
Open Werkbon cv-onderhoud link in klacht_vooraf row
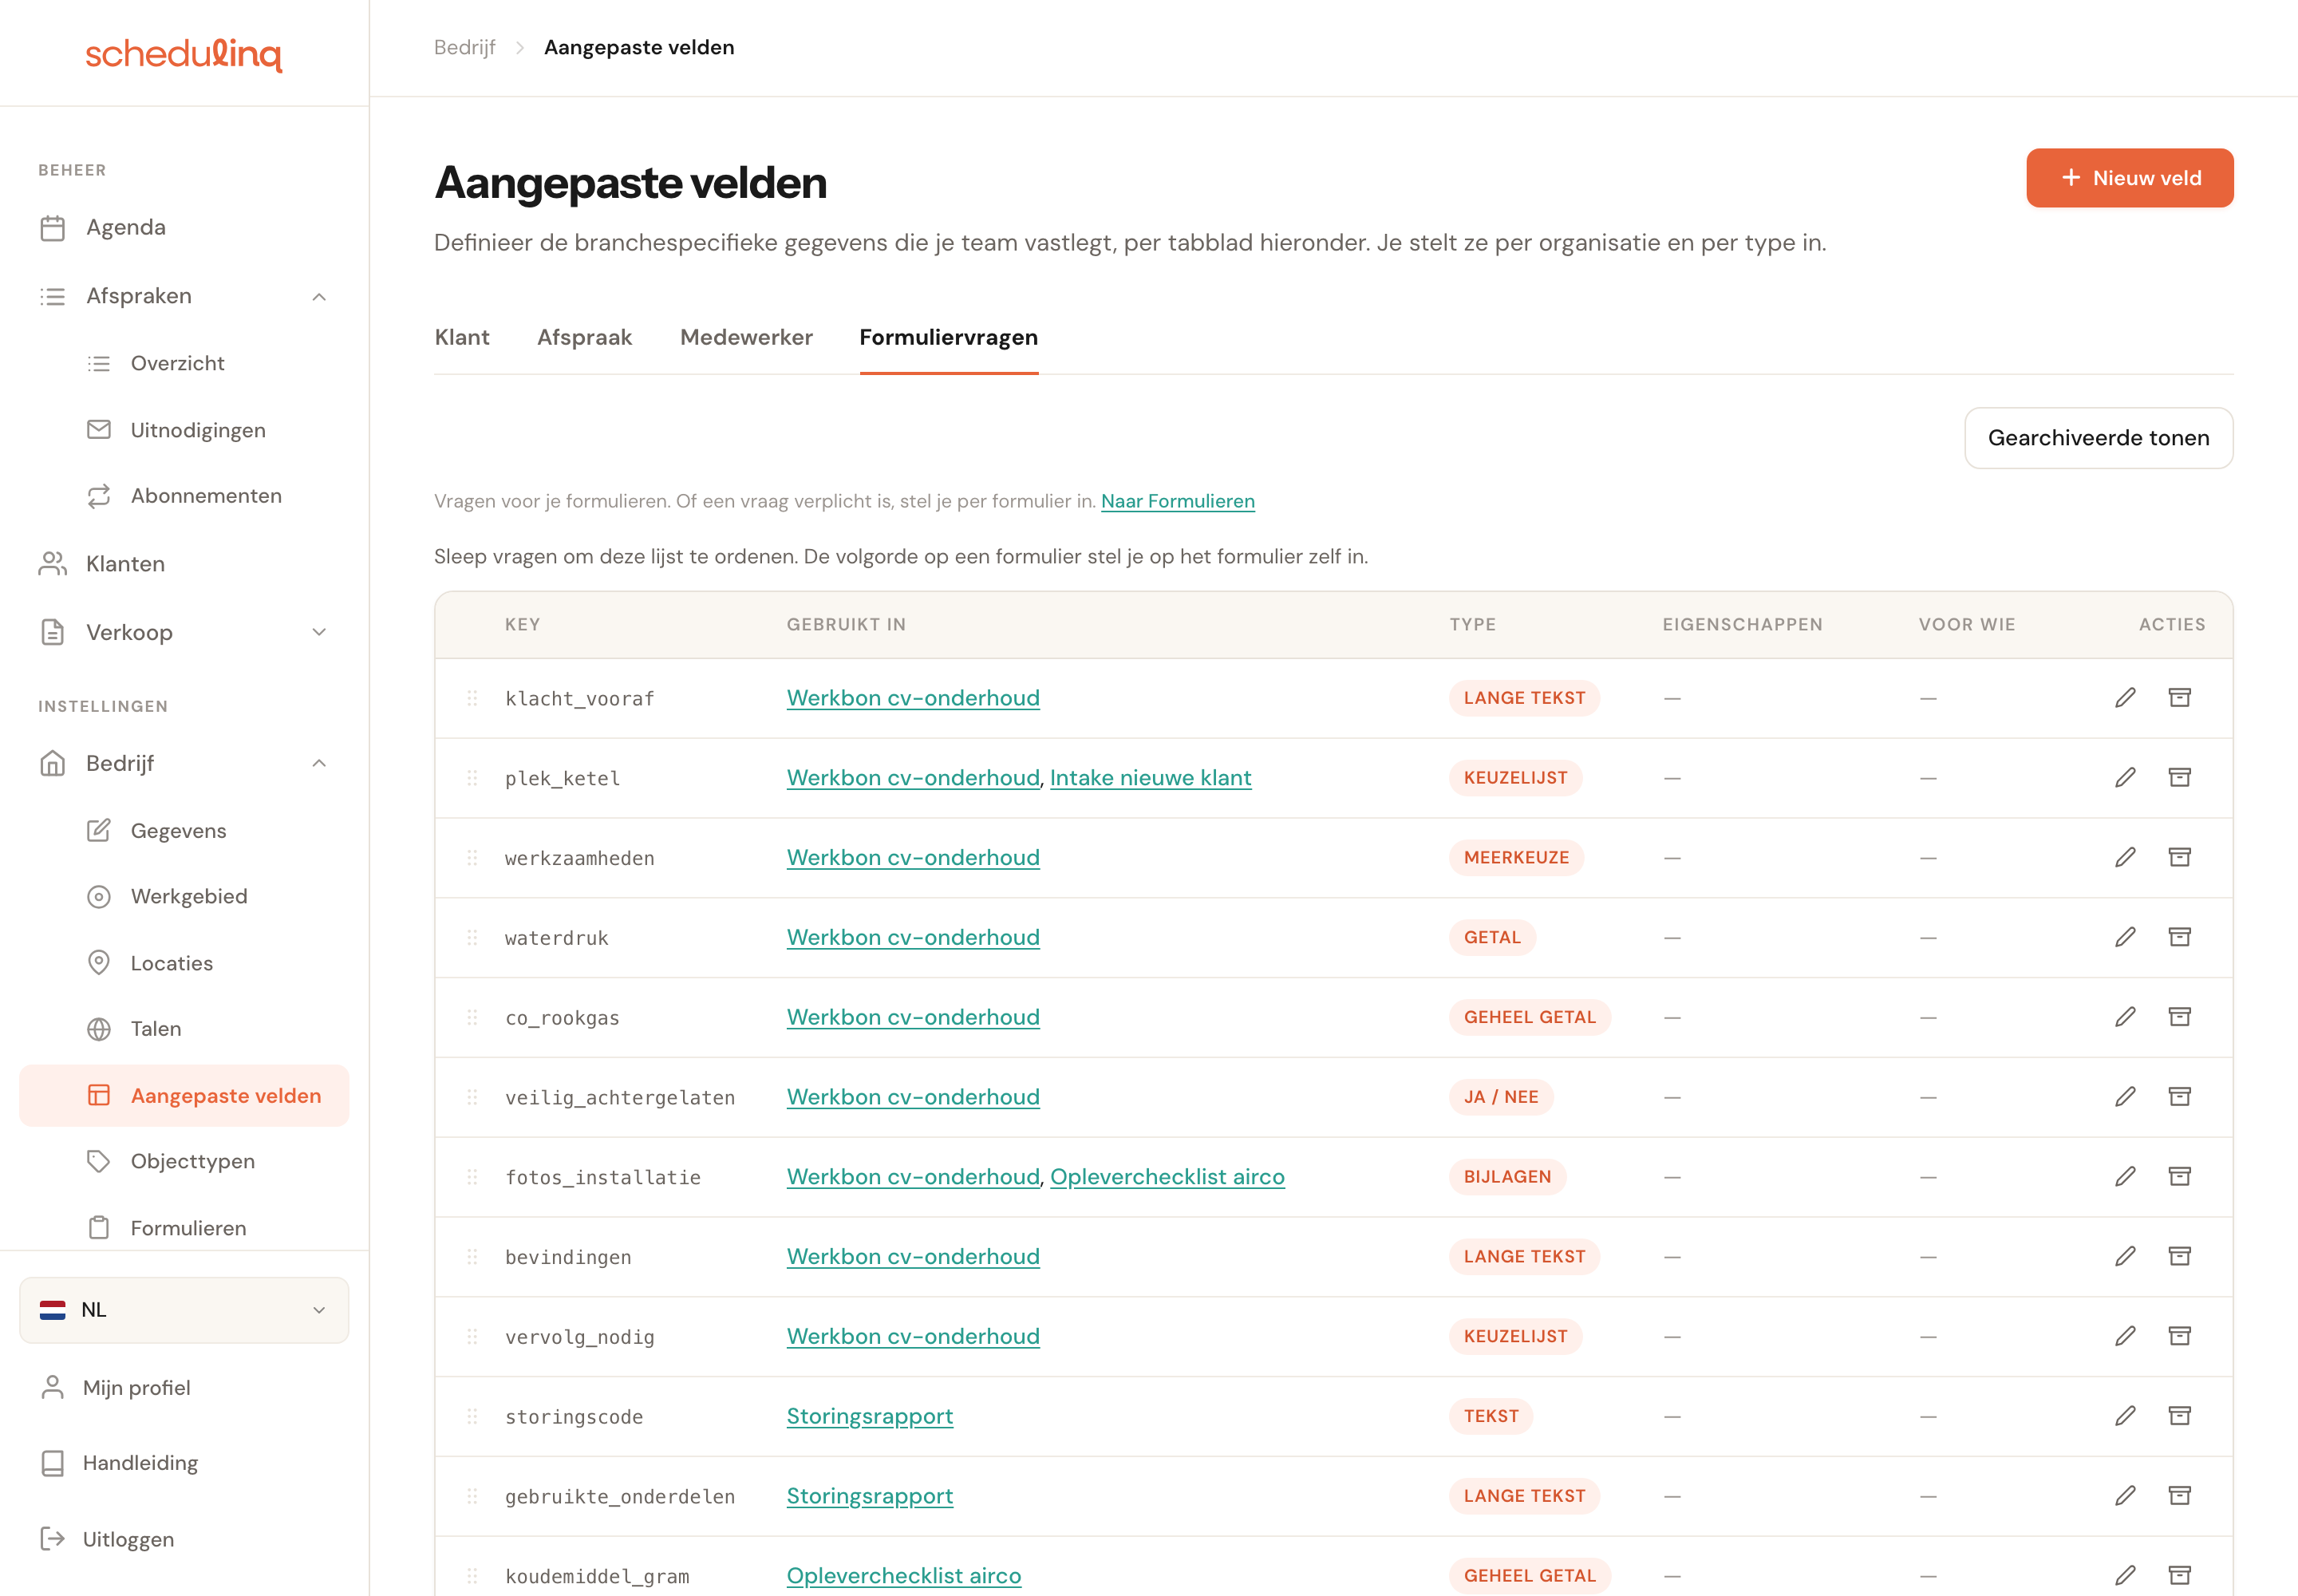[913, 698]
